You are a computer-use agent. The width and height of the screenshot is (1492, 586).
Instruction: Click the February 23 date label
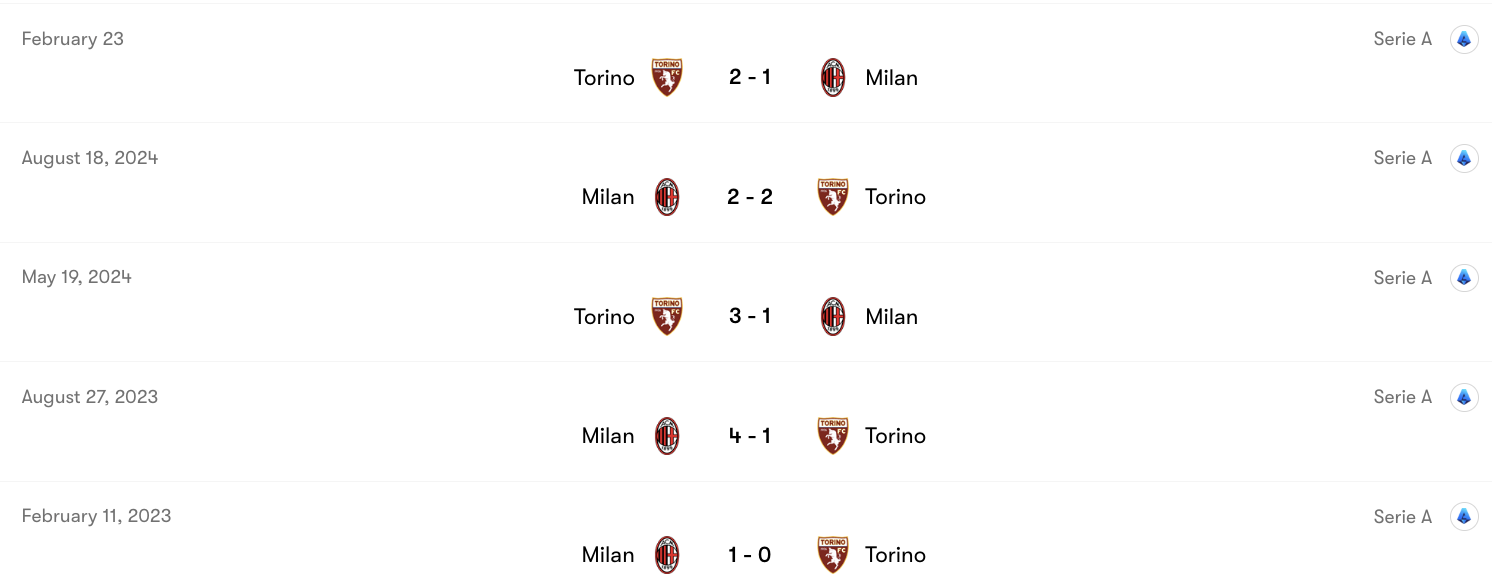point(73,39)
